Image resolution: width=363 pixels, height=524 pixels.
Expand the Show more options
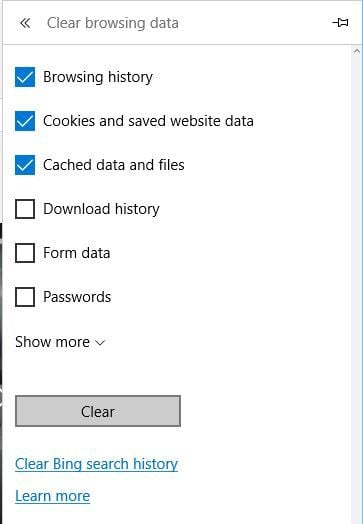click(x=60, y=342)
